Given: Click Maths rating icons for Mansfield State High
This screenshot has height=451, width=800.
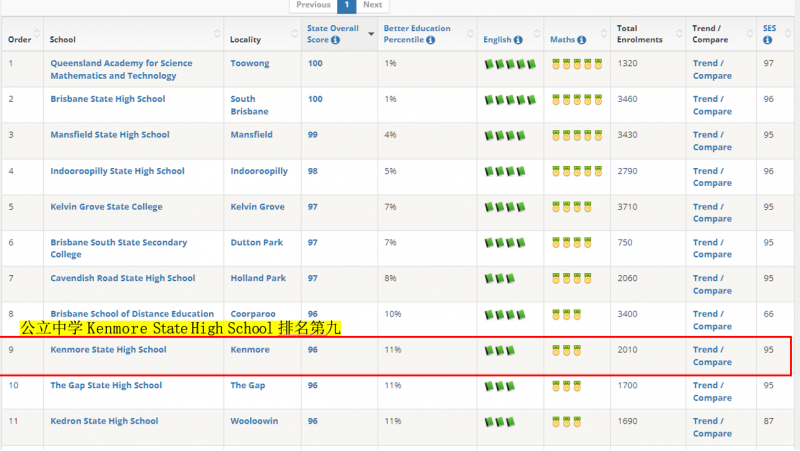Looking at the screenshot, I should coord(577,136).
